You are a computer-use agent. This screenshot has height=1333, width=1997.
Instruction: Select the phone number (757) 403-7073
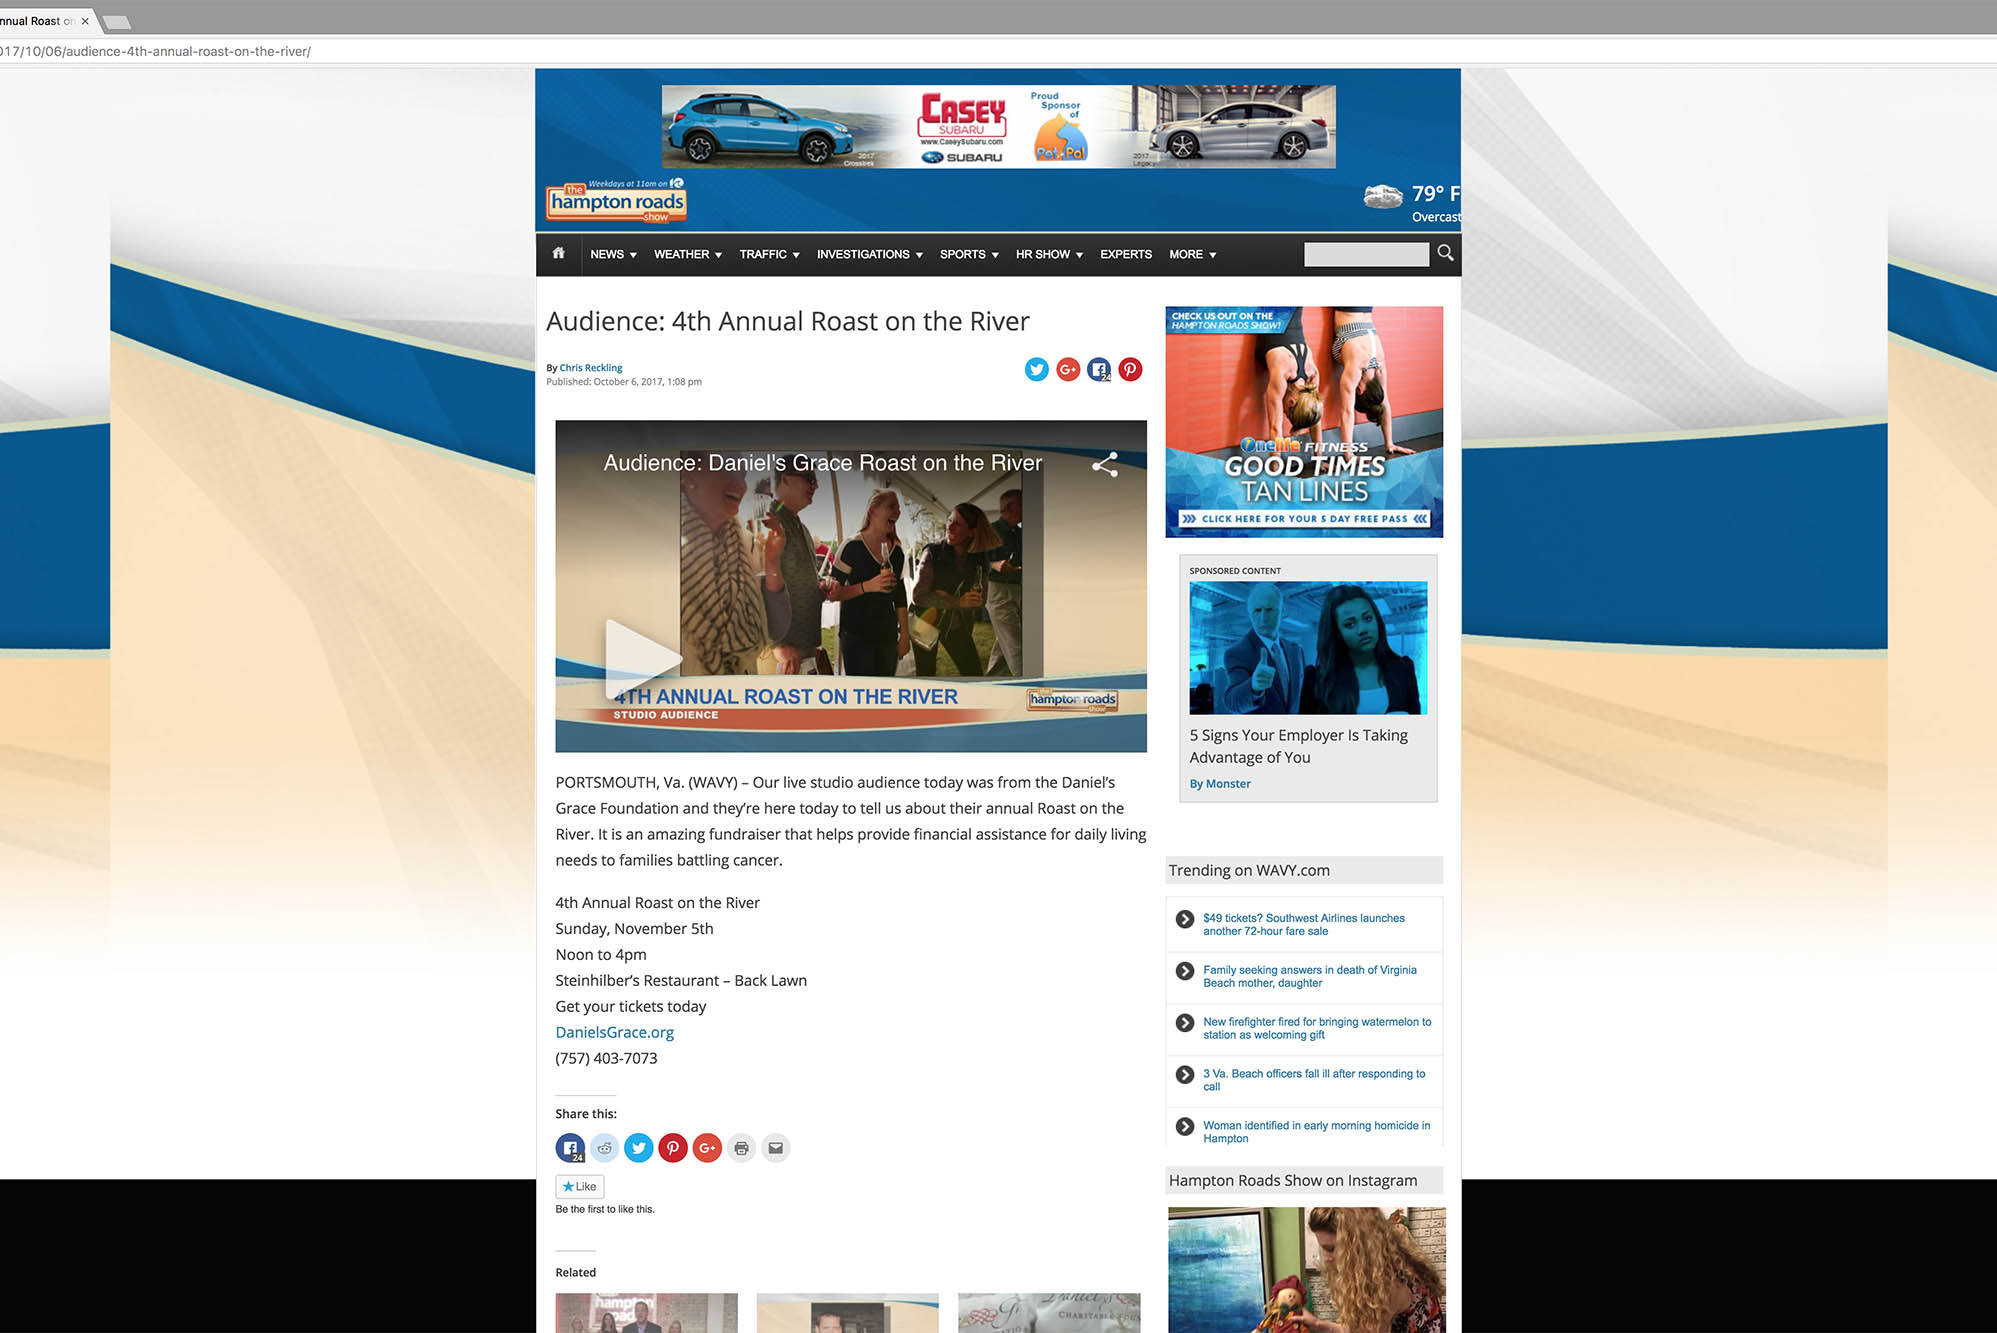click(606, 1058)
